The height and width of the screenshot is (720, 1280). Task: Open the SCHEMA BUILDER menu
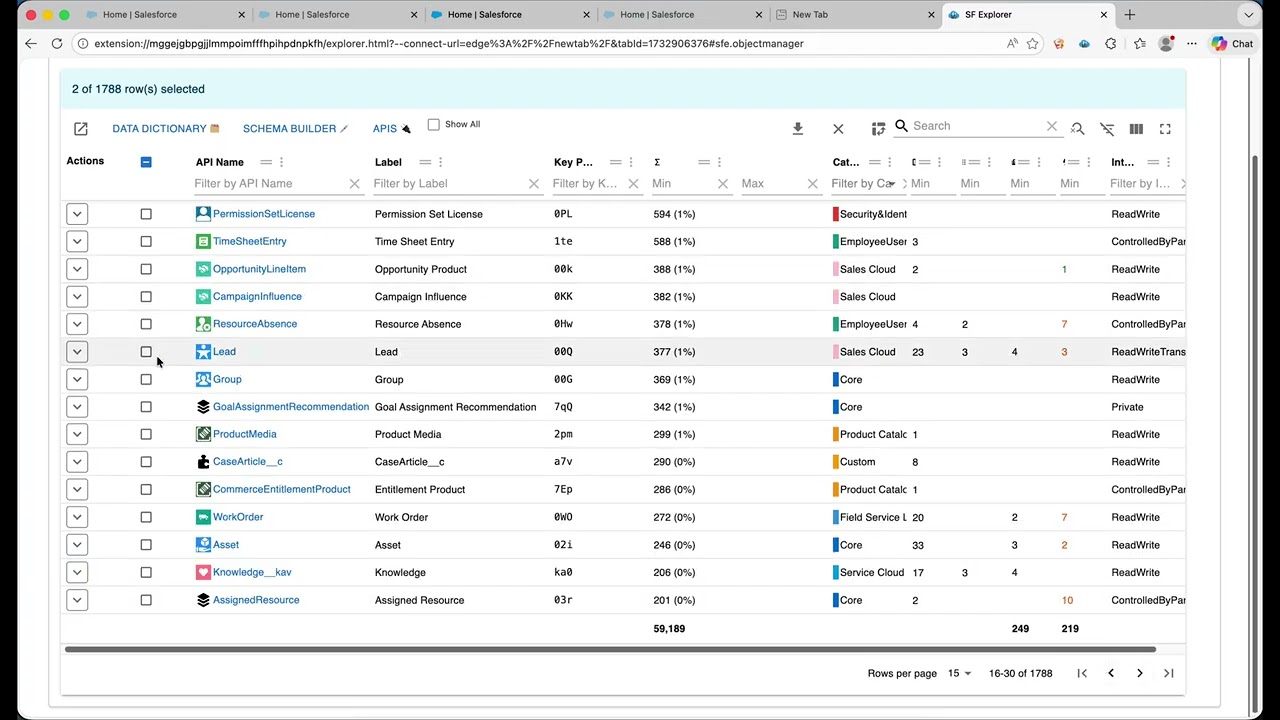[x=296, y=129]
